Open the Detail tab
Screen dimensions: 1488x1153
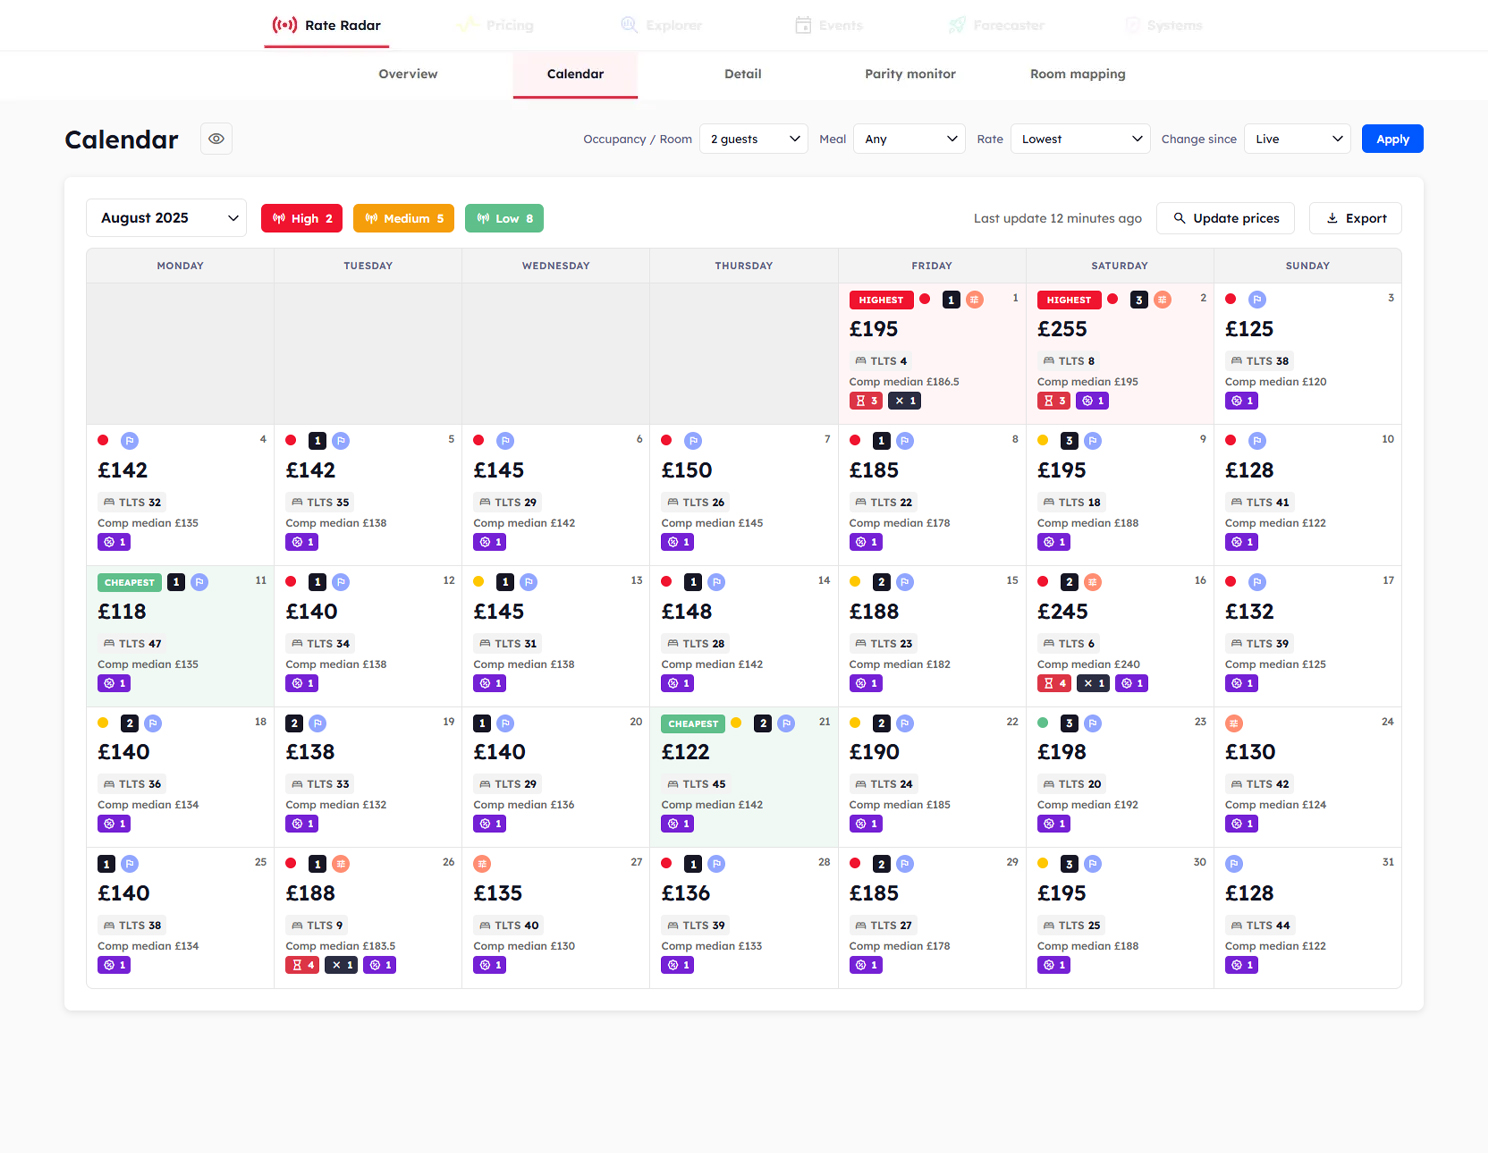pyautogui.click(x=743, y=74)
